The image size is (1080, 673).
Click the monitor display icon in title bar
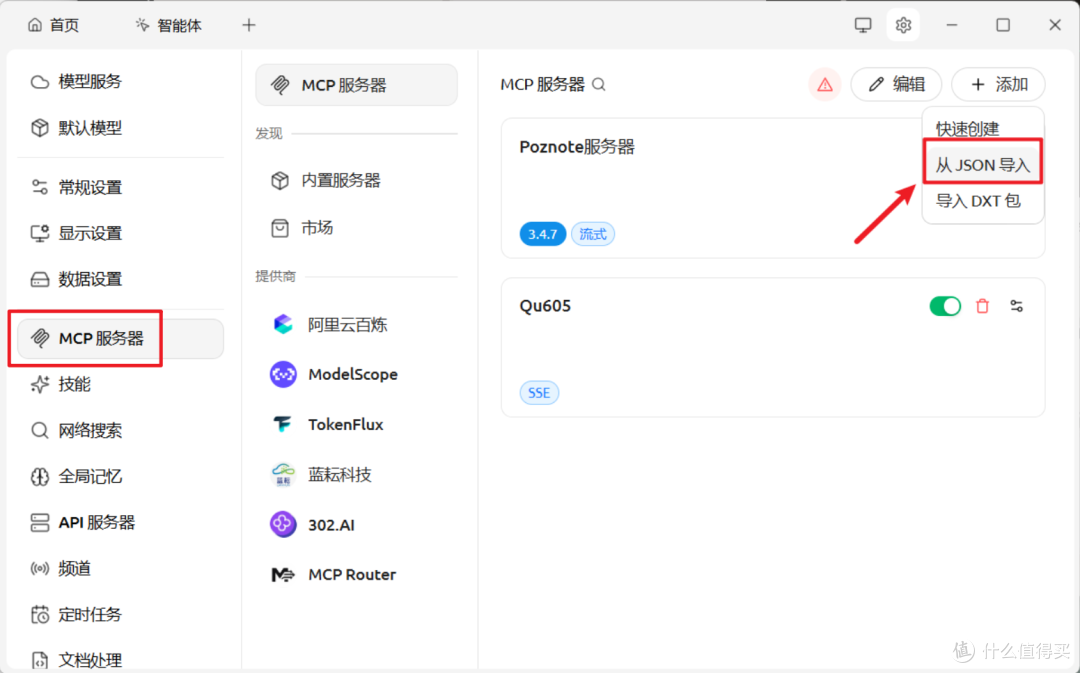pyautogui.click(x=862, y=25)
